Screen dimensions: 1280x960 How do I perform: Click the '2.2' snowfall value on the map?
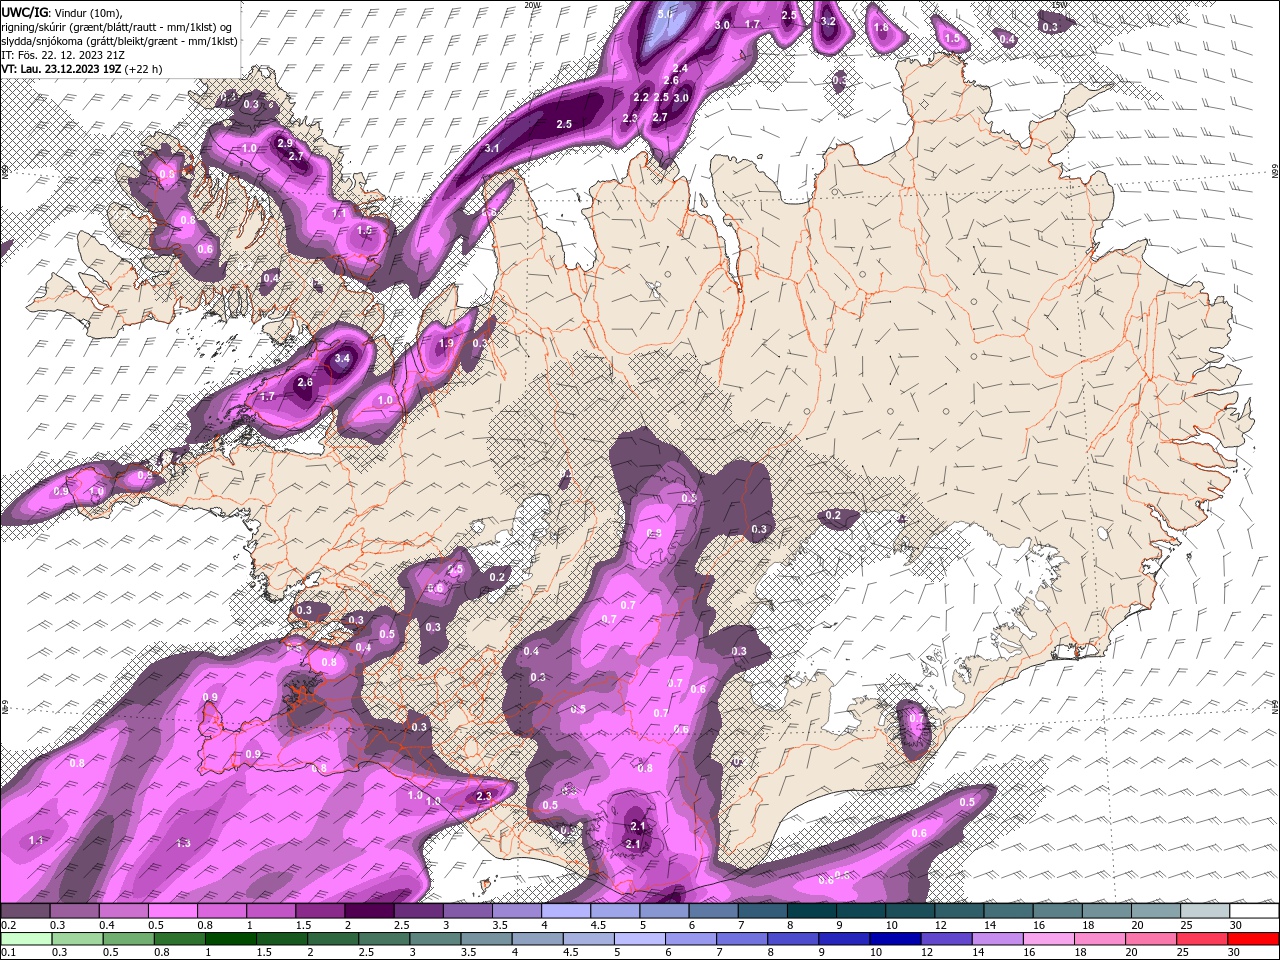pos(641,97)
